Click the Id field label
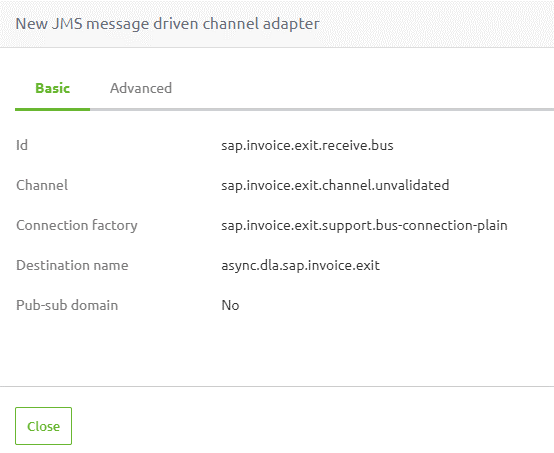 22,145
